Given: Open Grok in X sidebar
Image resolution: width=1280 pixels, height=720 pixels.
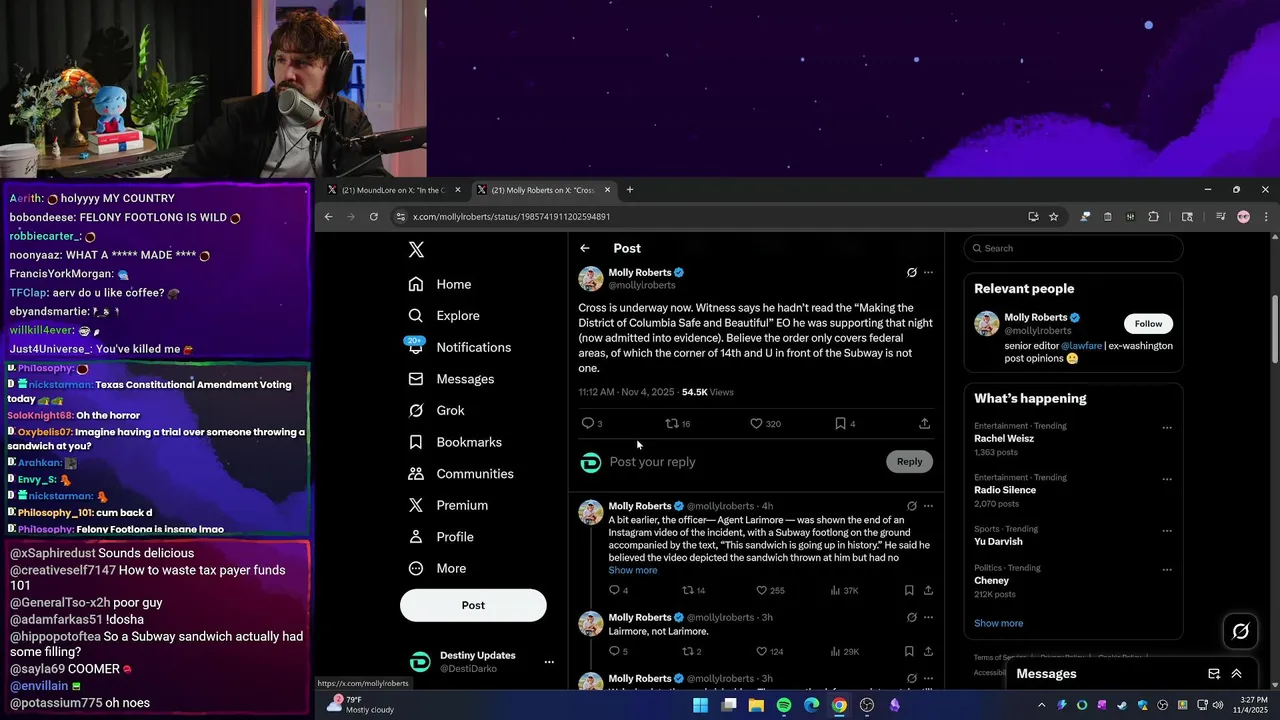Looking at the screenshot, I should [x=436, y=410].
